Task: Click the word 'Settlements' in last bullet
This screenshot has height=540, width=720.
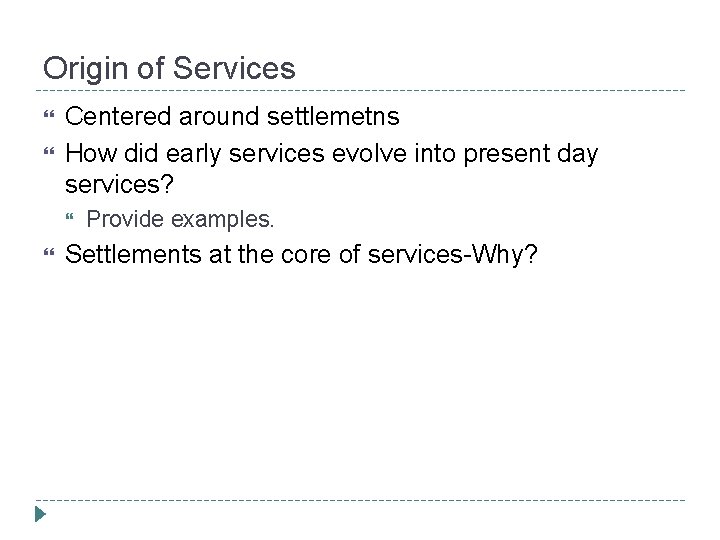Action: click(135, 255)
